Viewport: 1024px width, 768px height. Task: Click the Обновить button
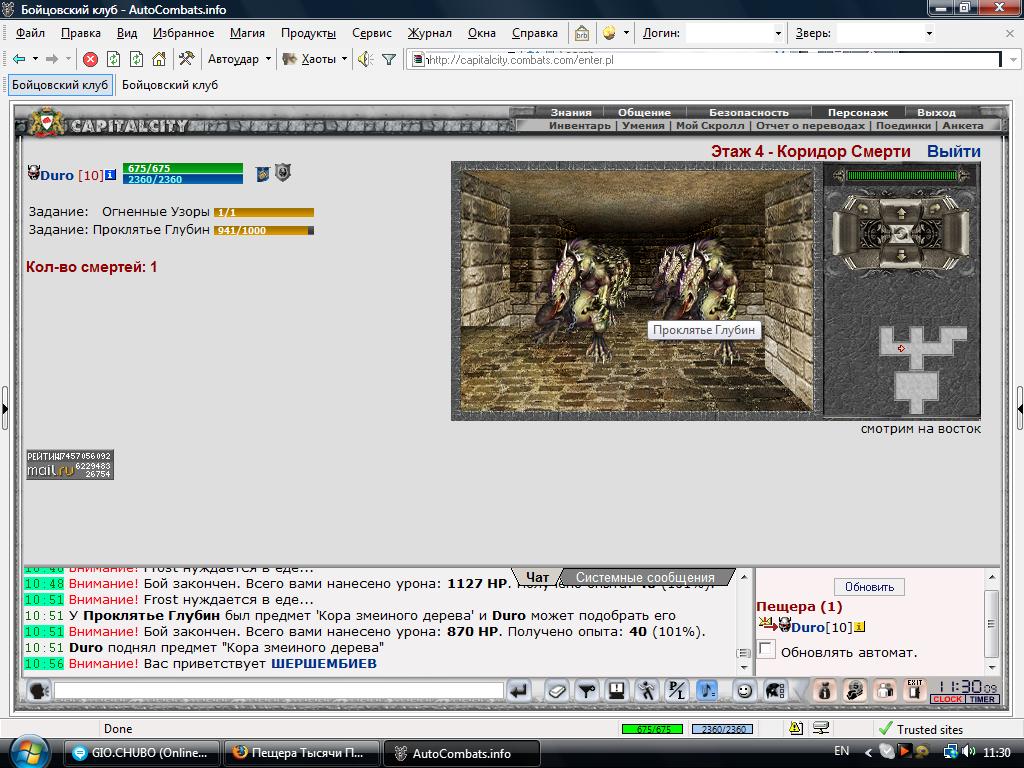click(x=869, y=586)
